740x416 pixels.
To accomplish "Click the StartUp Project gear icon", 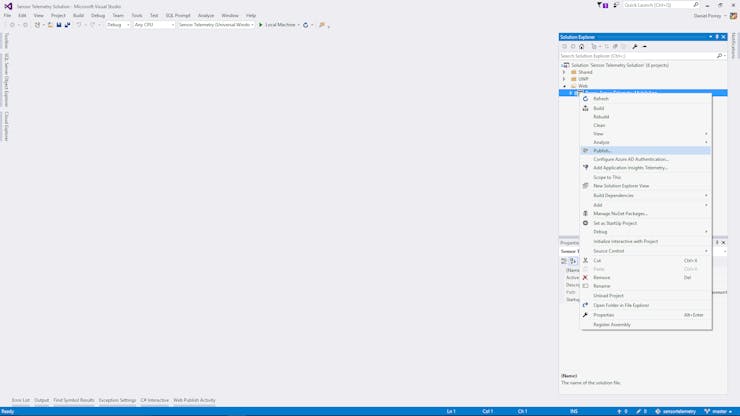I will tap(585, 223).
